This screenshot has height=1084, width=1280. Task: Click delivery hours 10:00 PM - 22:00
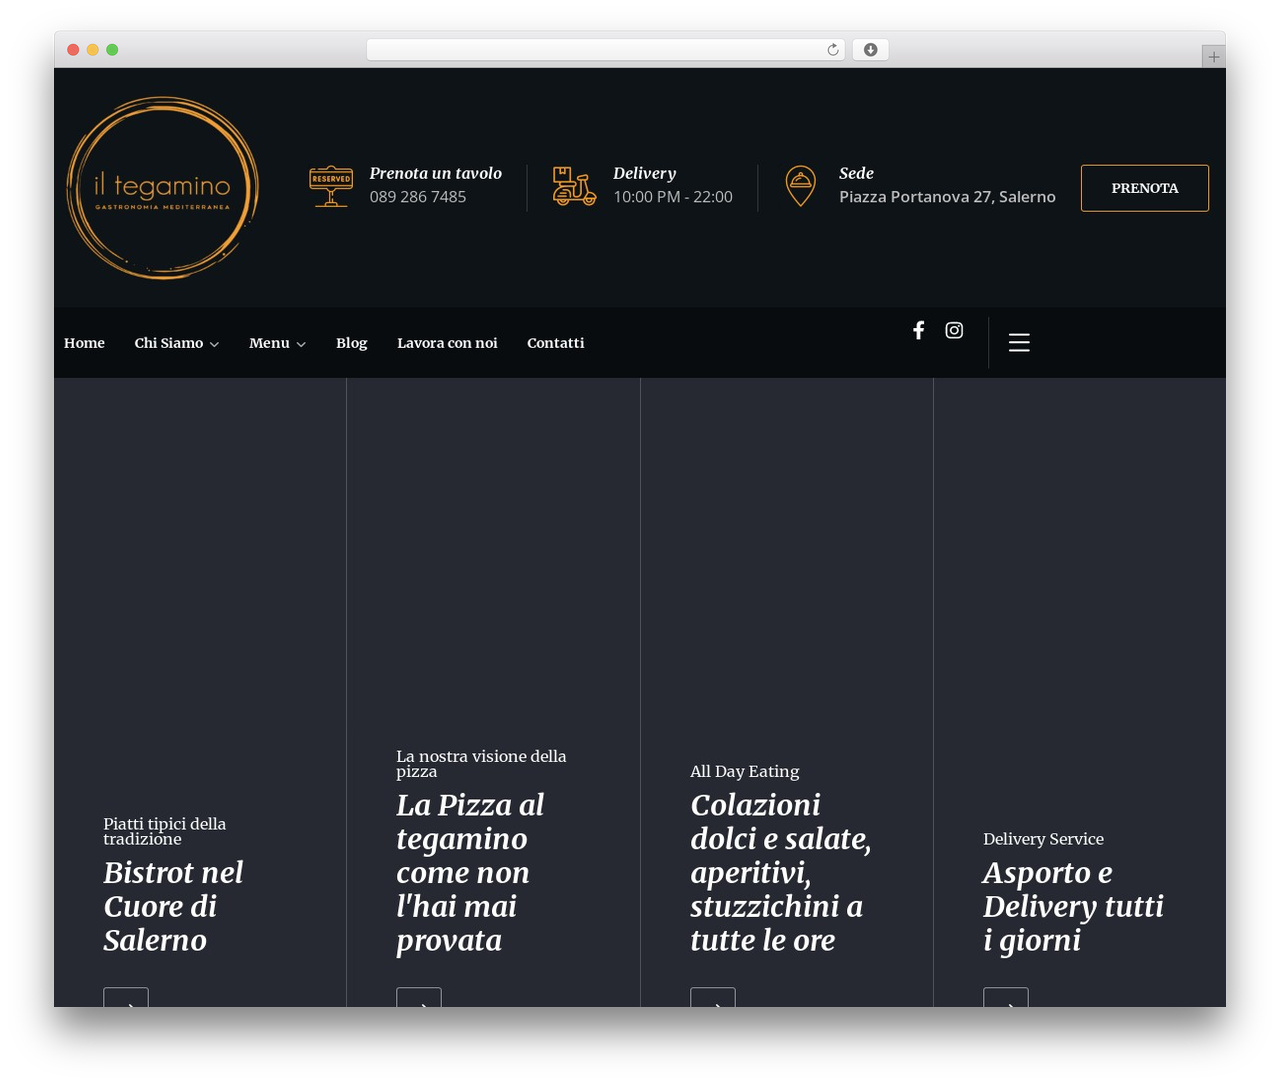click(673, 197)
